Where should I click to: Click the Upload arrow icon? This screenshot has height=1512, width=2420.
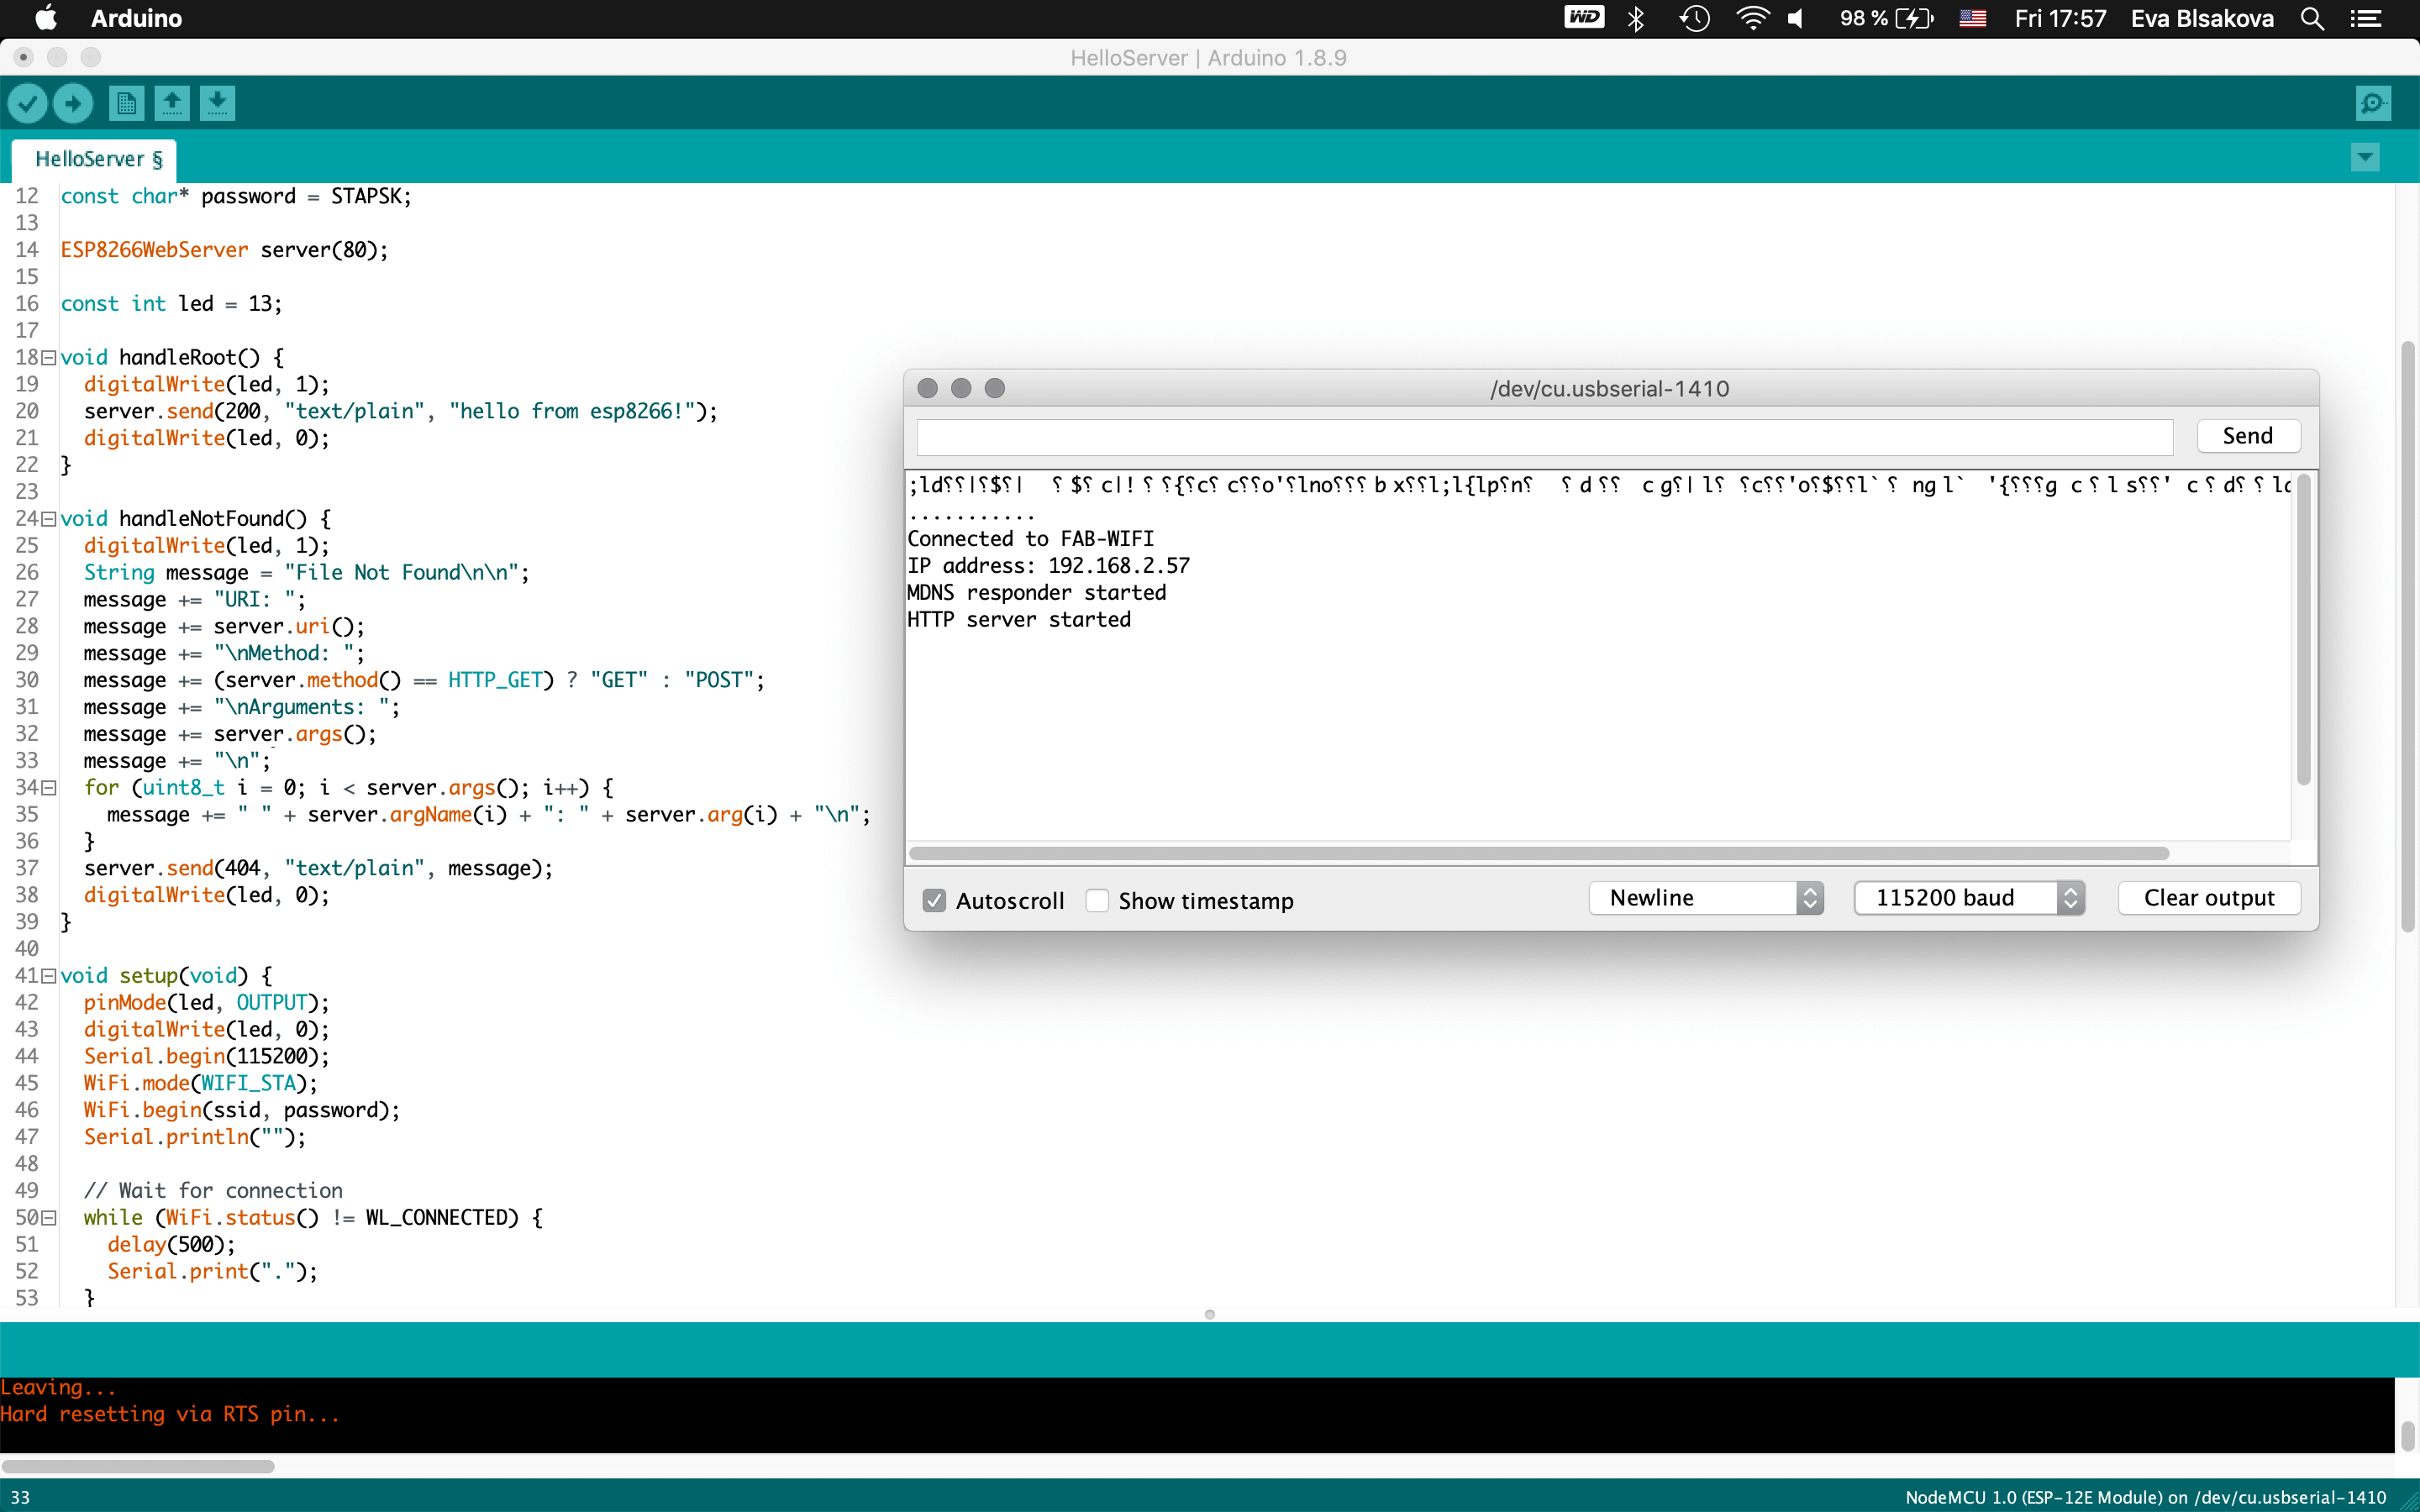click(x=73, y=103)
